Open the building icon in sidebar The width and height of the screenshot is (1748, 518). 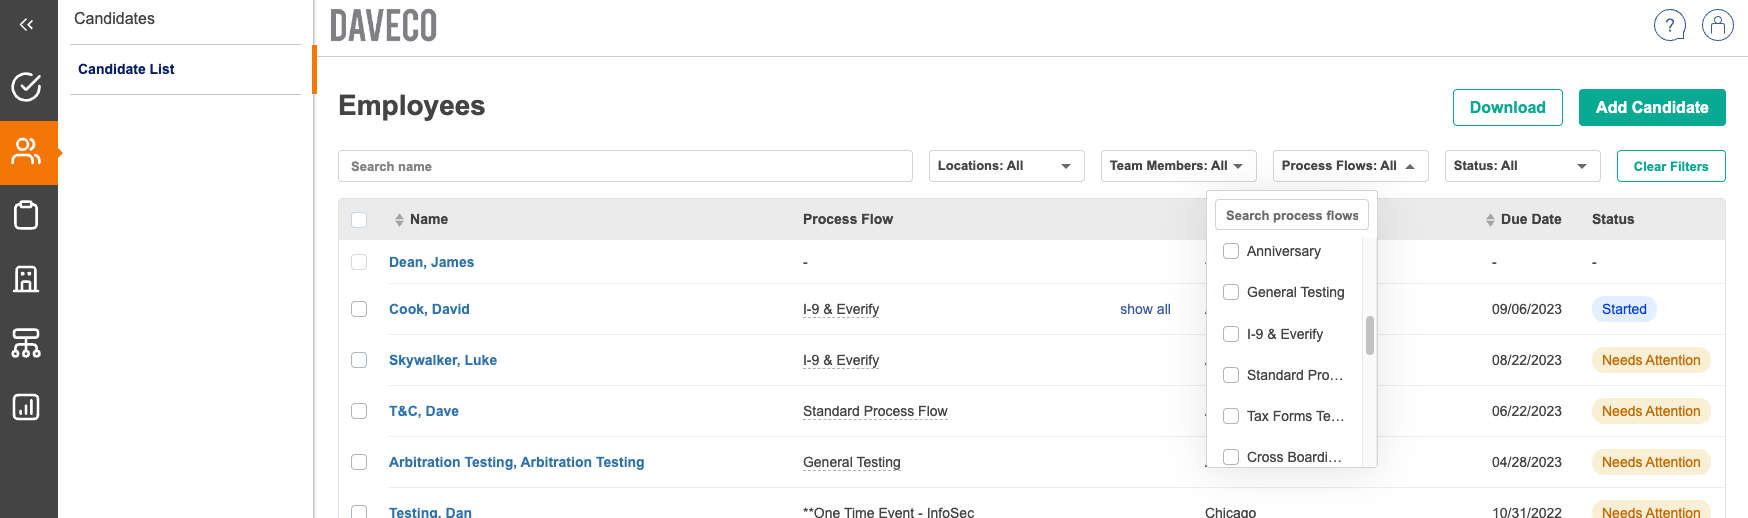coord(27,279)
